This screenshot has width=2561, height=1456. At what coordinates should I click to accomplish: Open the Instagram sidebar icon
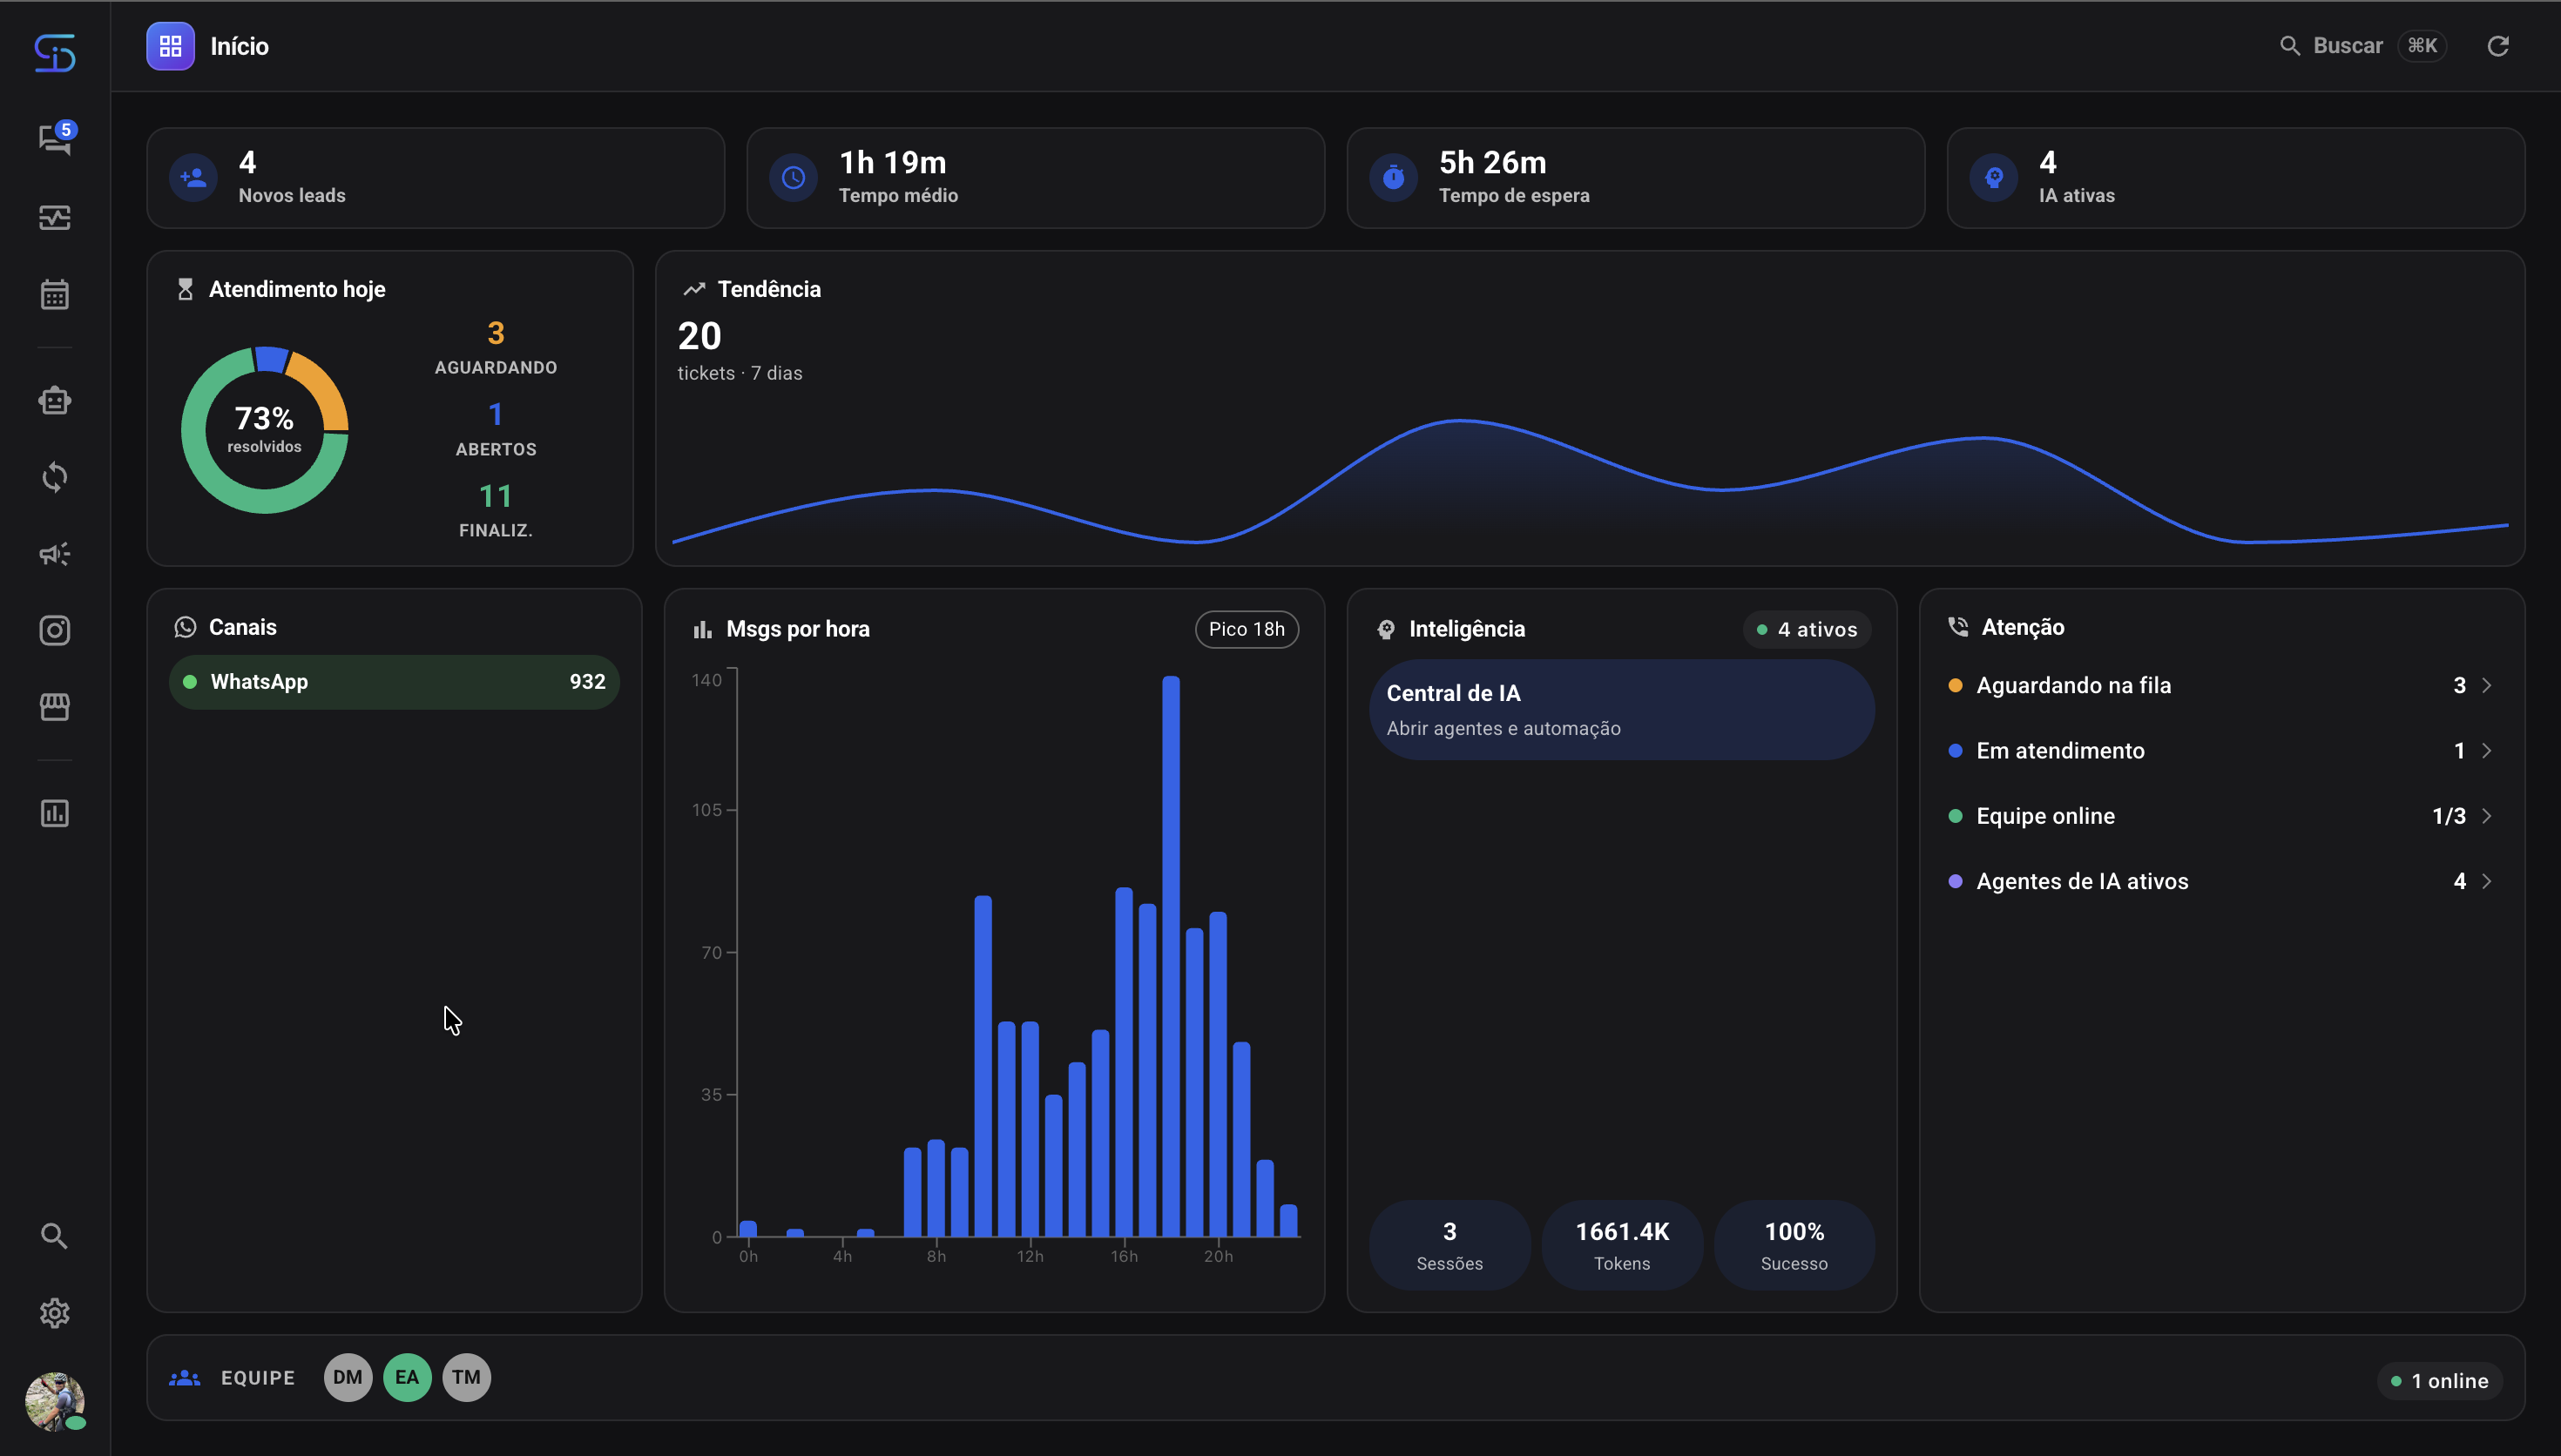tap(55, 630)
